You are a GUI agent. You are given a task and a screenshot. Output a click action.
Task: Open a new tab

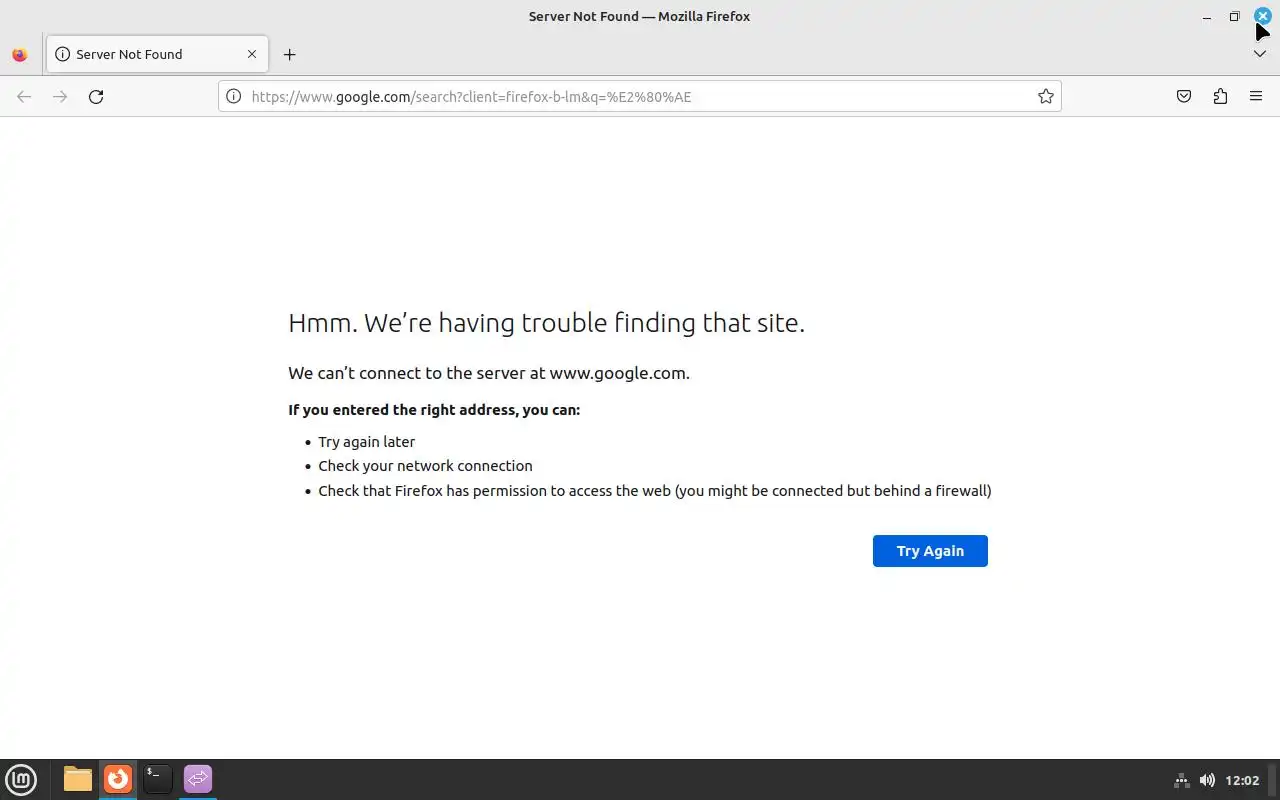(x=289, y=54)
